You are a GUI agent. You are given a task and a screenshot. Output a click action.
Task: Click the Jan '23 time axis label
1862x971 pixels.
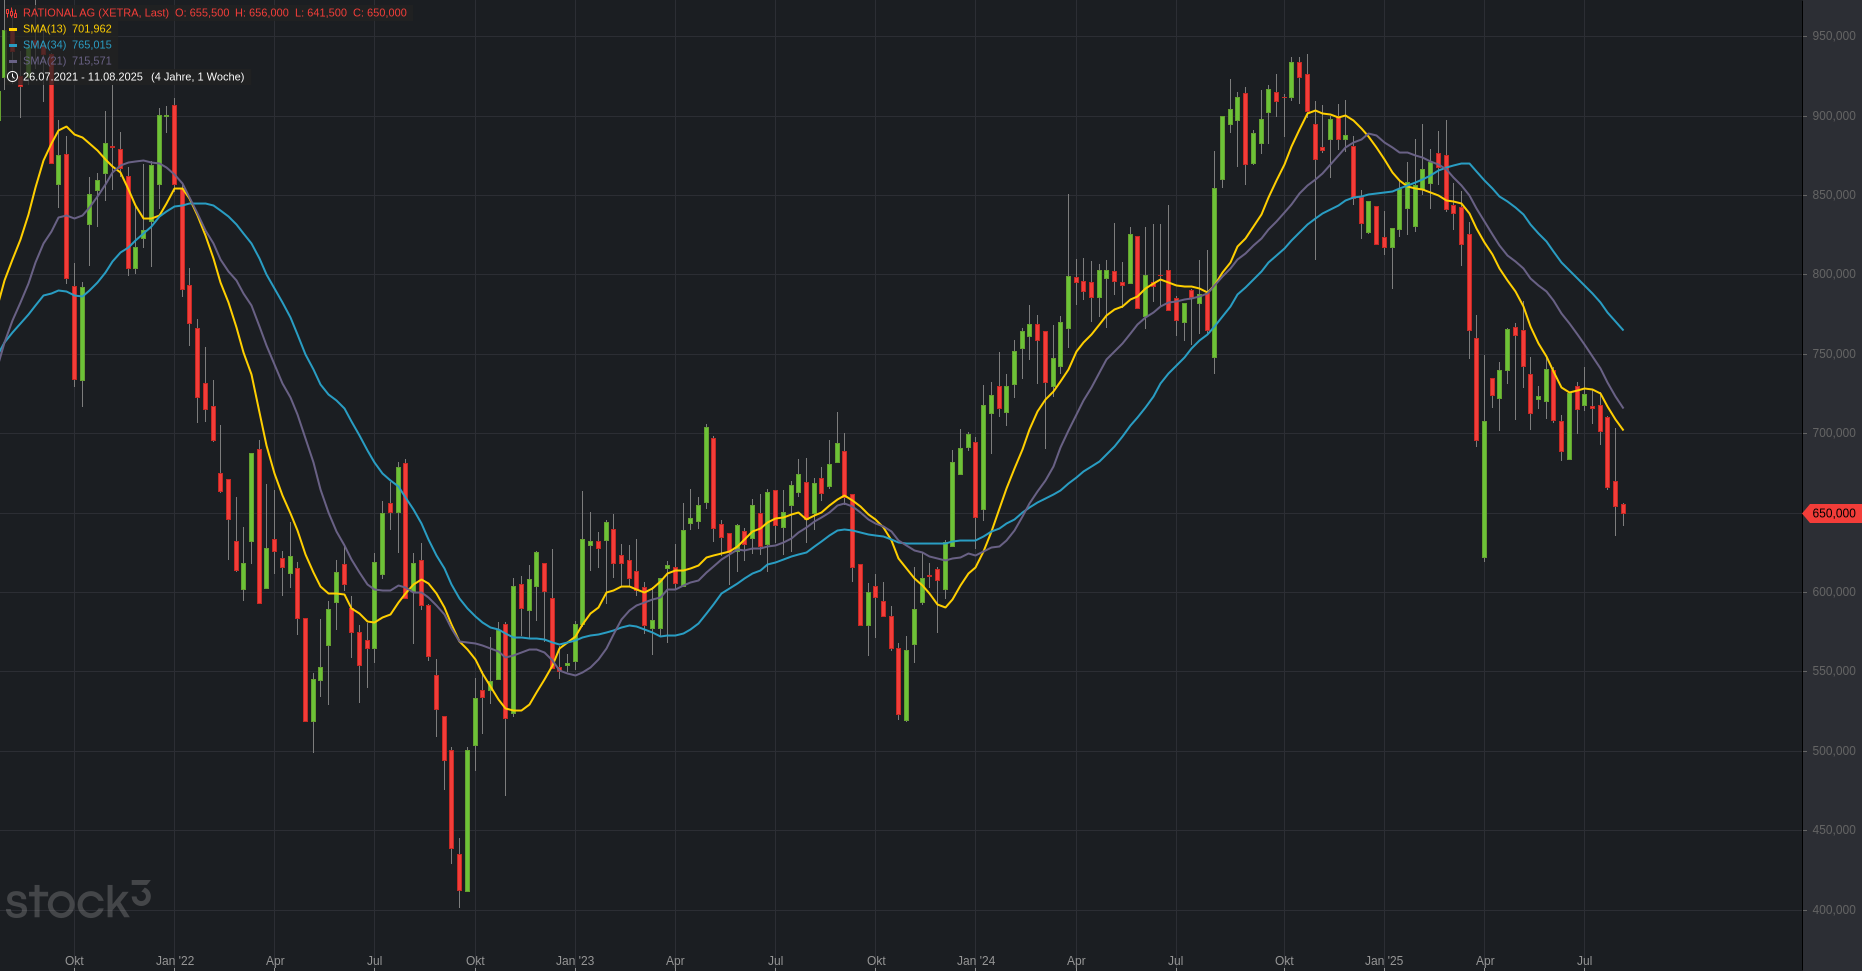[x=575, y=961]
